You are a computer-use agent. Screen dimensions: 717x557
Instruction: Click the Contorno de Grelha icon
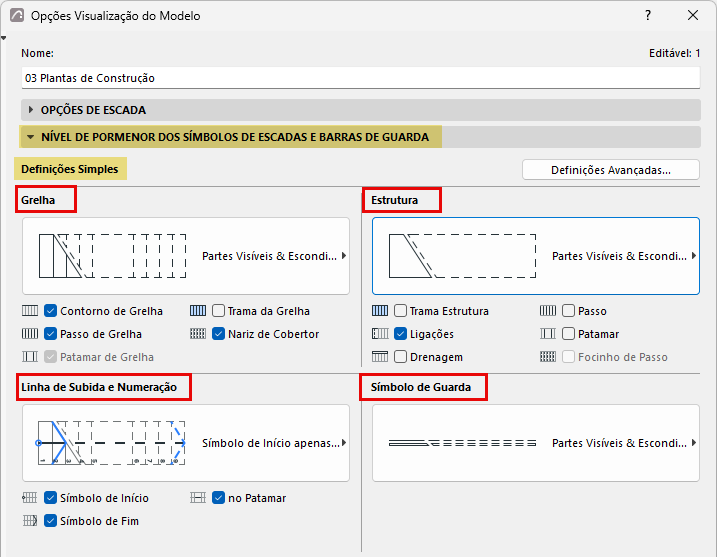click(x=30, y=311)
